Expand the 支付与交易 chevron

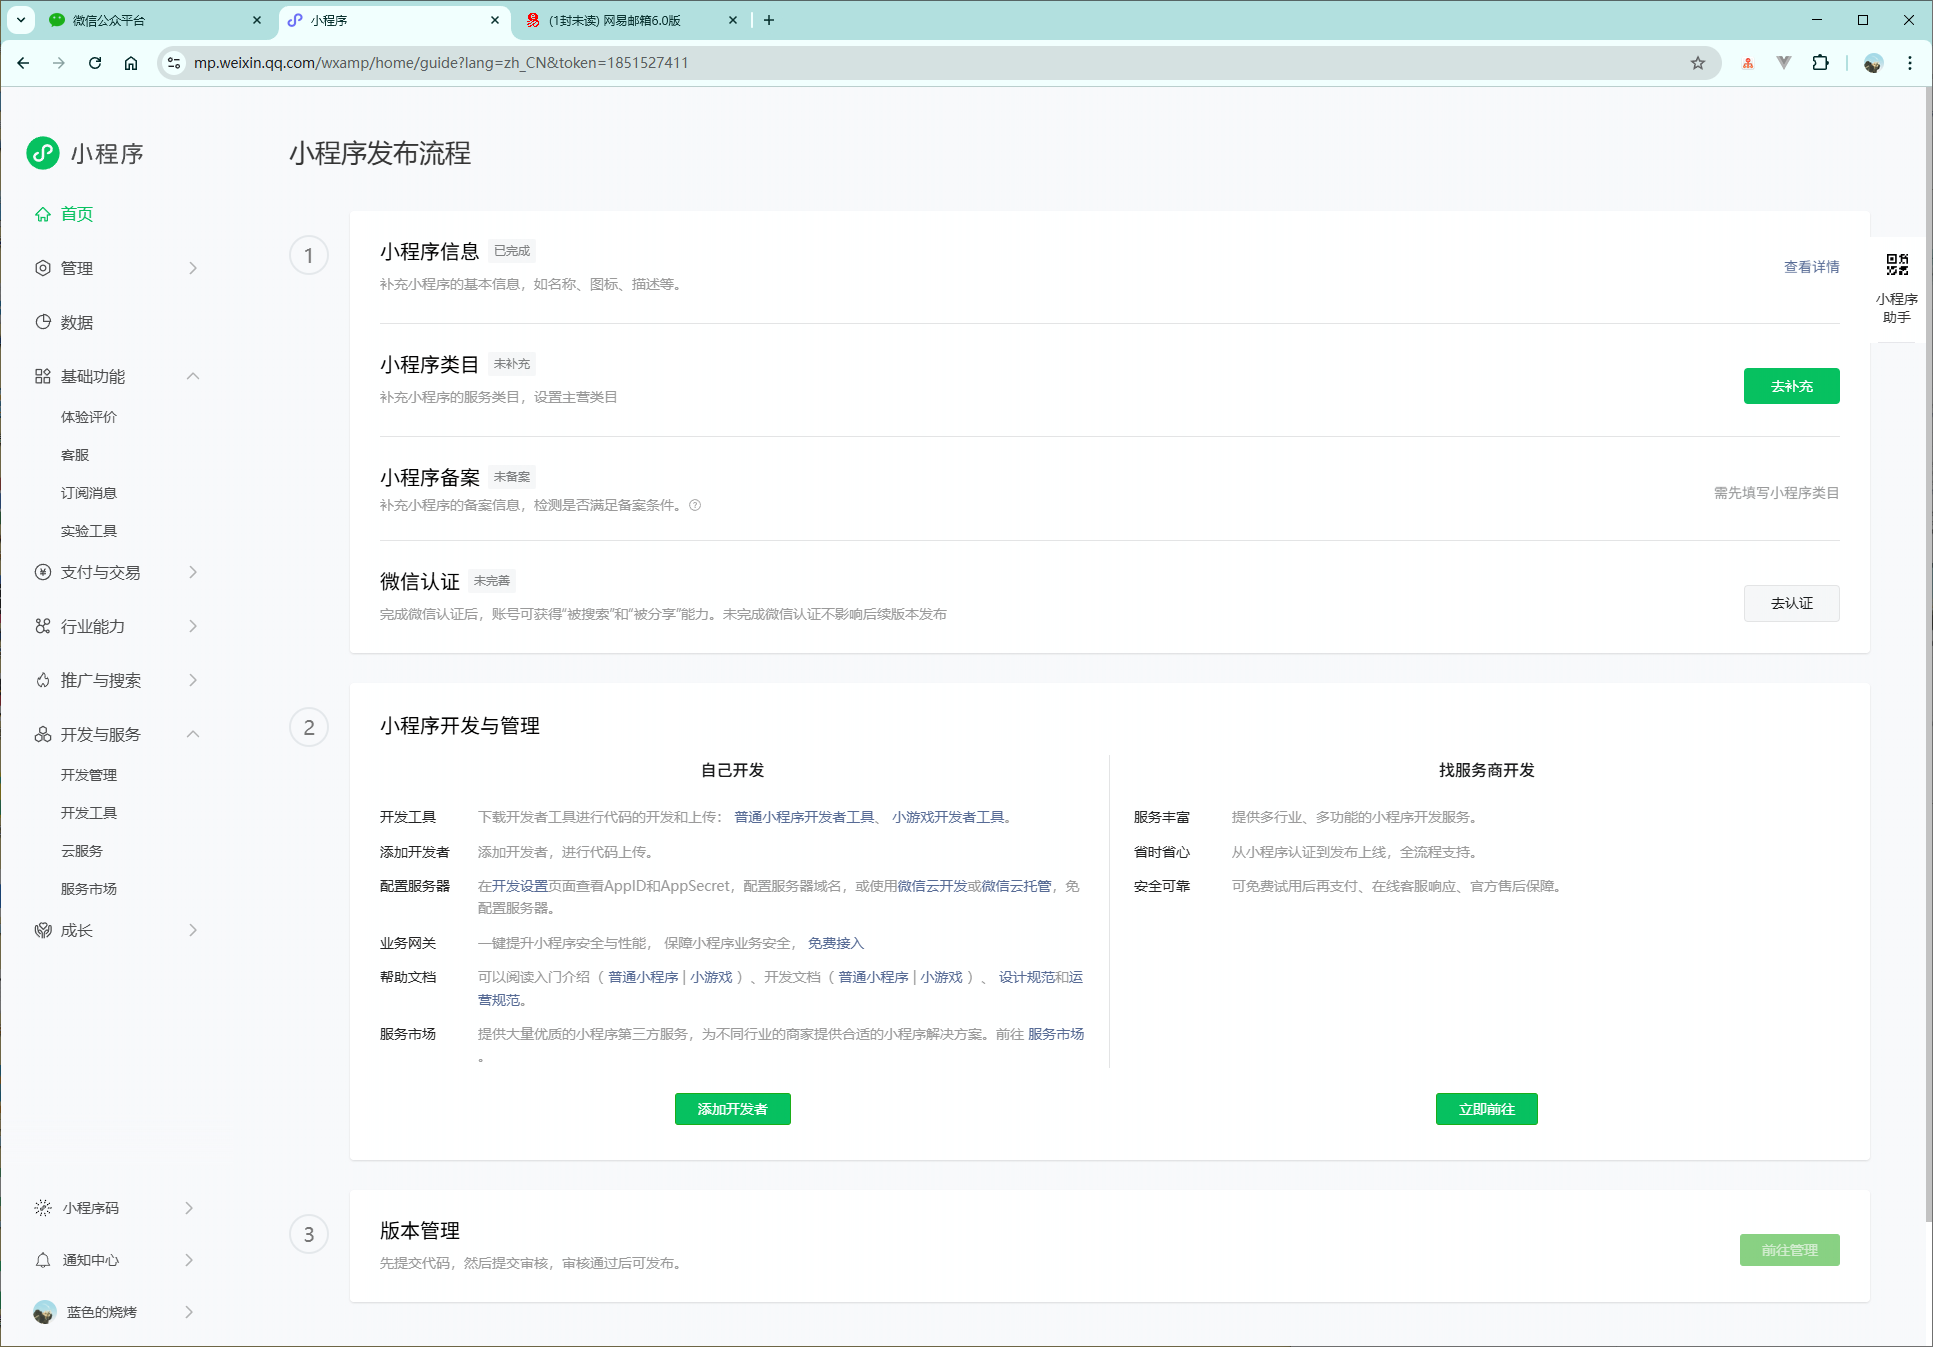coord(193,572)
